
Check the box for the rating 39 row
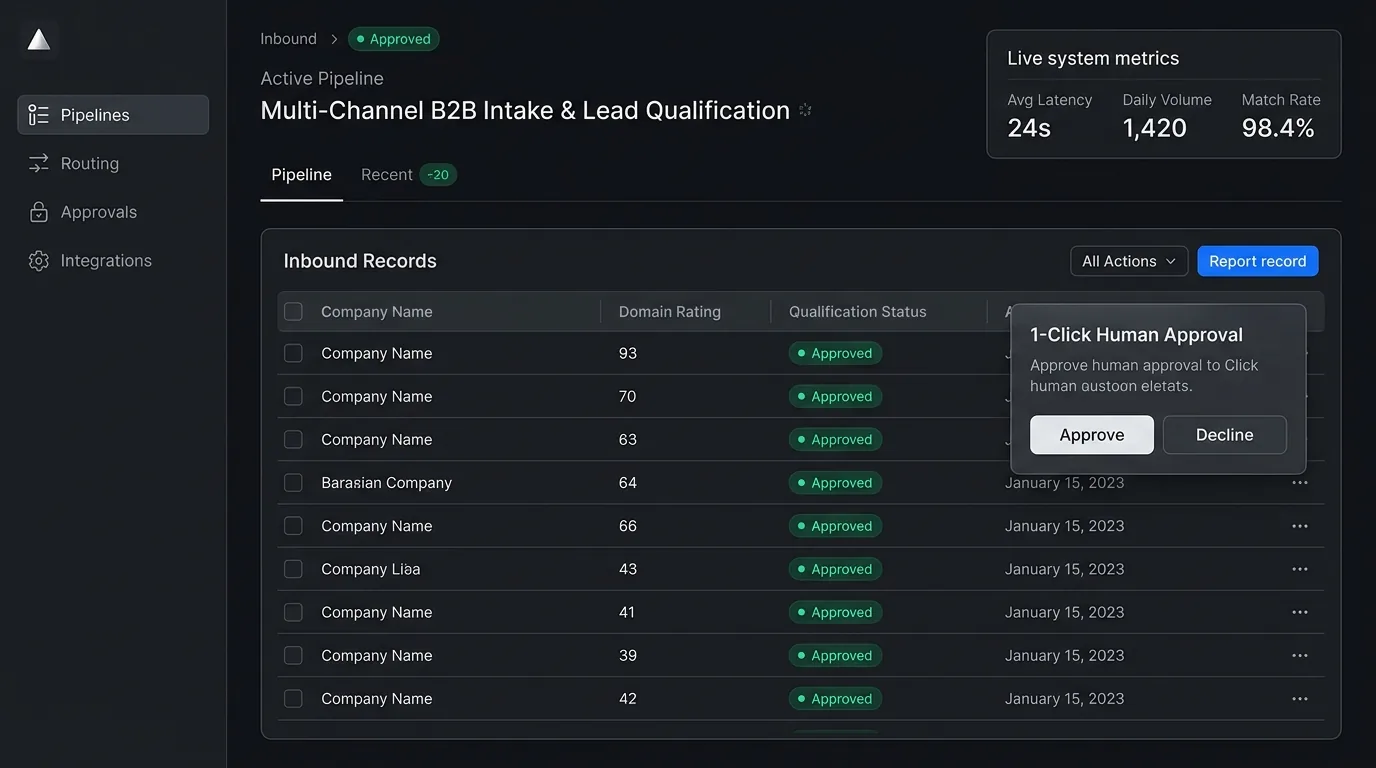pos(293,656)
